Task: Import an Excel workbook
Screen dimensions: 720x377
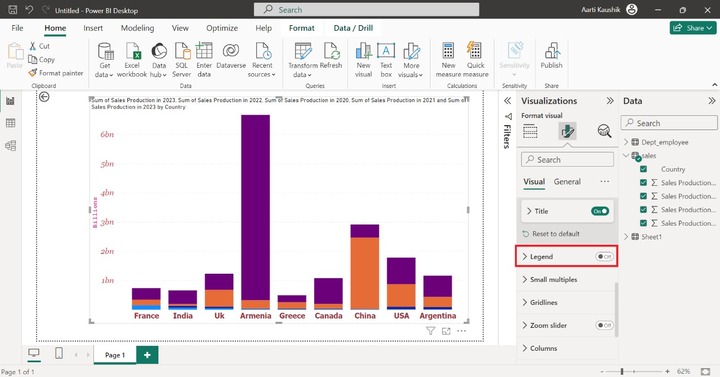Action: [132, 60]
